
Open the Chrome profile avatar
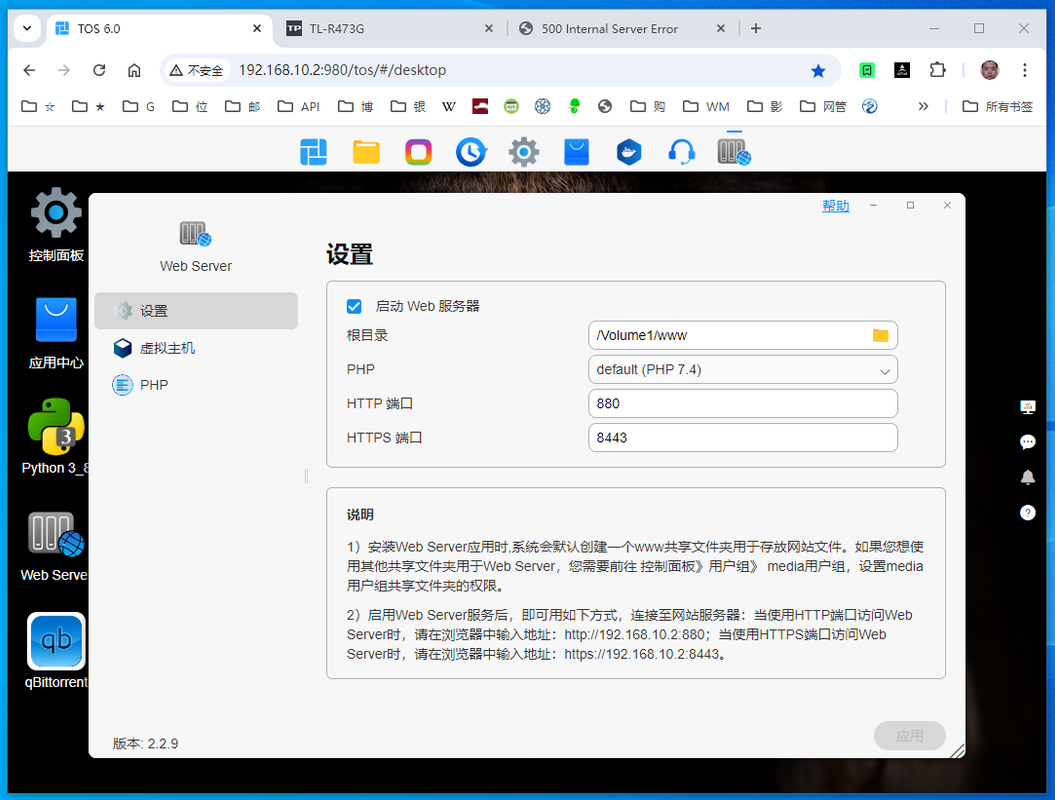tap(989, 70)
